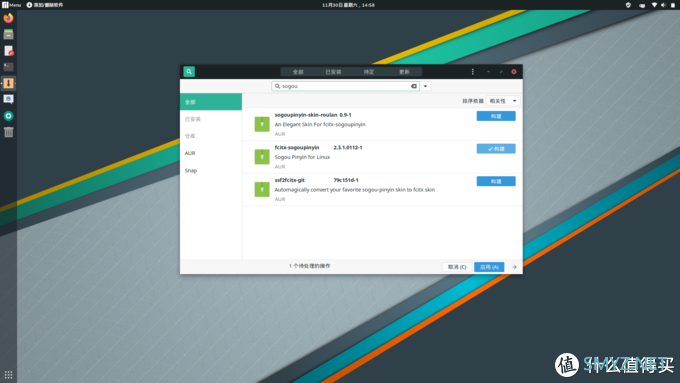Viewport: 680px width, 383px height.
Task: Select 全部 in the left sidebar
Action: 211,102
